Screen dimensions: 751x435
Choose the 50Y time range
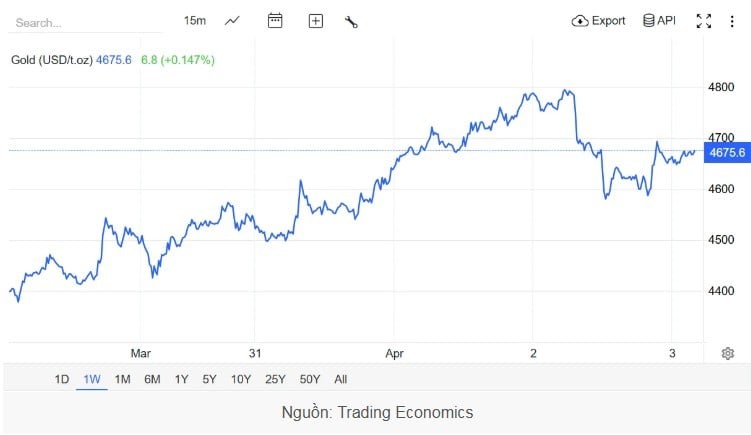[310, 379]
